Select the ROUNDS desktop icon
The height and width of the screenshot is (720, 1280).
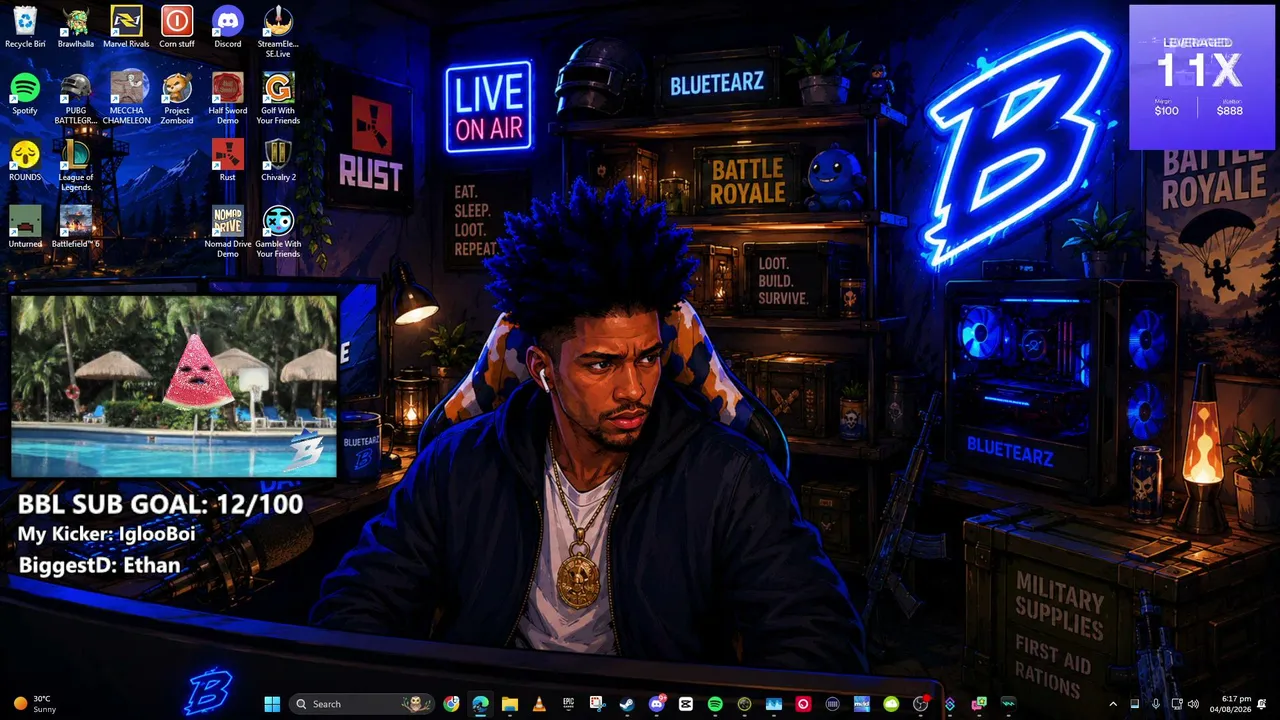[25, 160]
